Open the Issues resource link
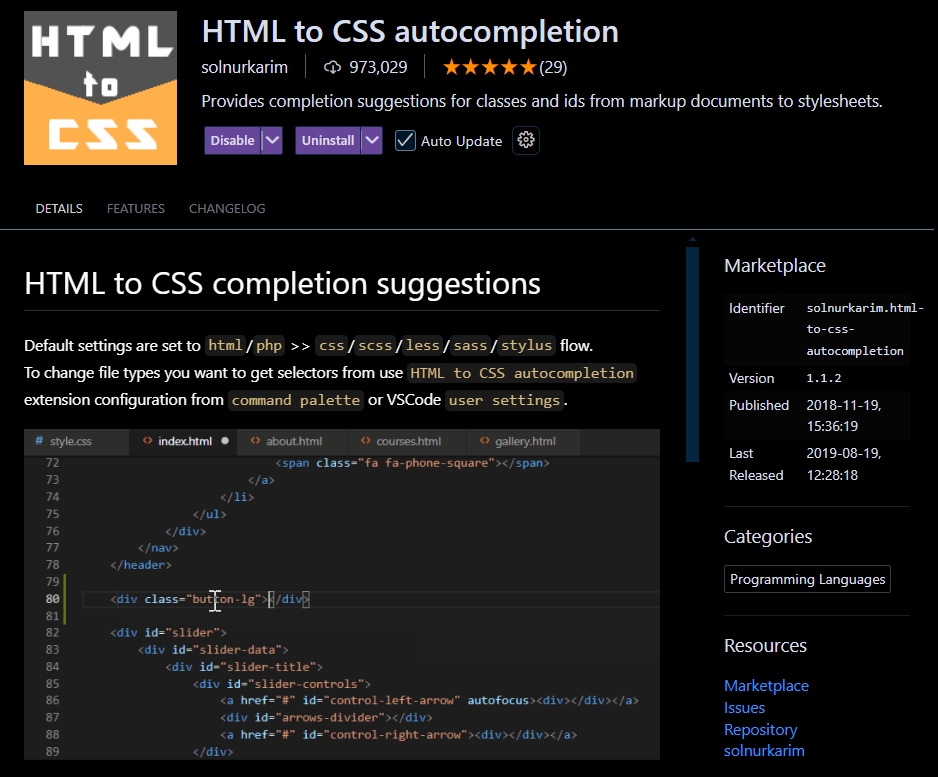Image resolution: width=938 pixels, height=777 pixels. [744, 708]
